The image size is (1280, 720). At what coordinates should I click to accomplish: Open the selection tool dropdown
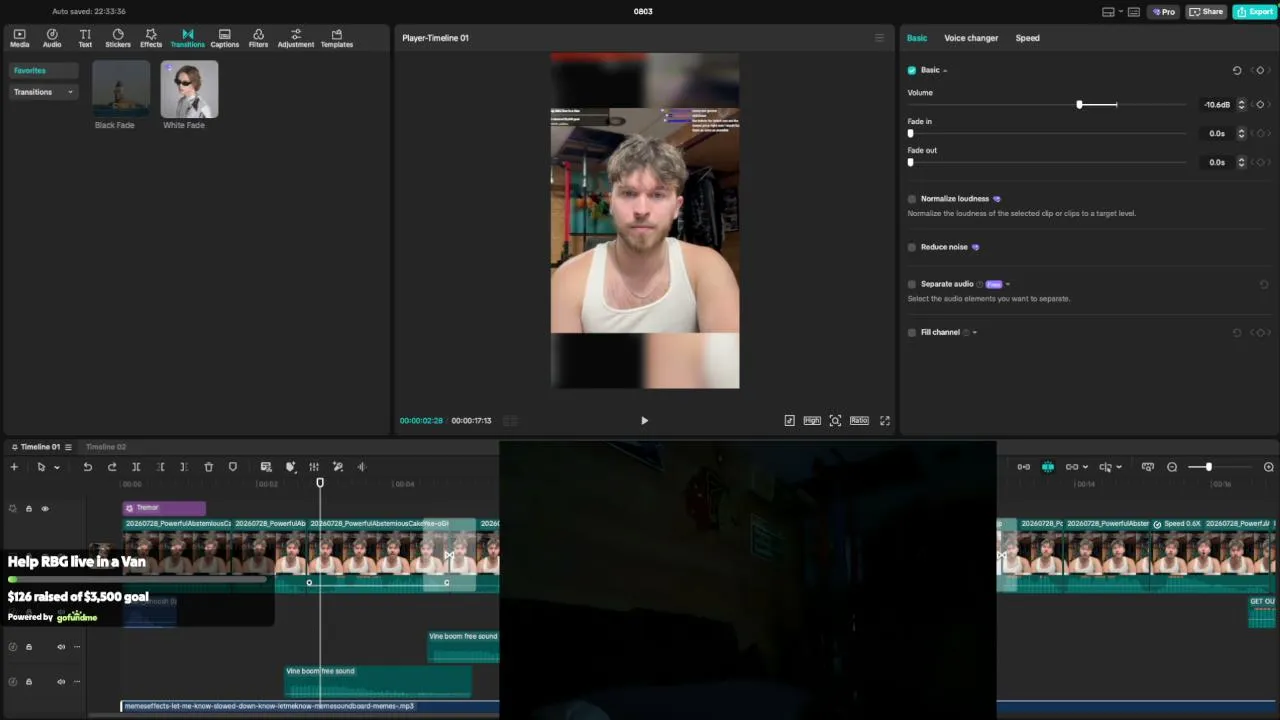(x=57, y=467)
